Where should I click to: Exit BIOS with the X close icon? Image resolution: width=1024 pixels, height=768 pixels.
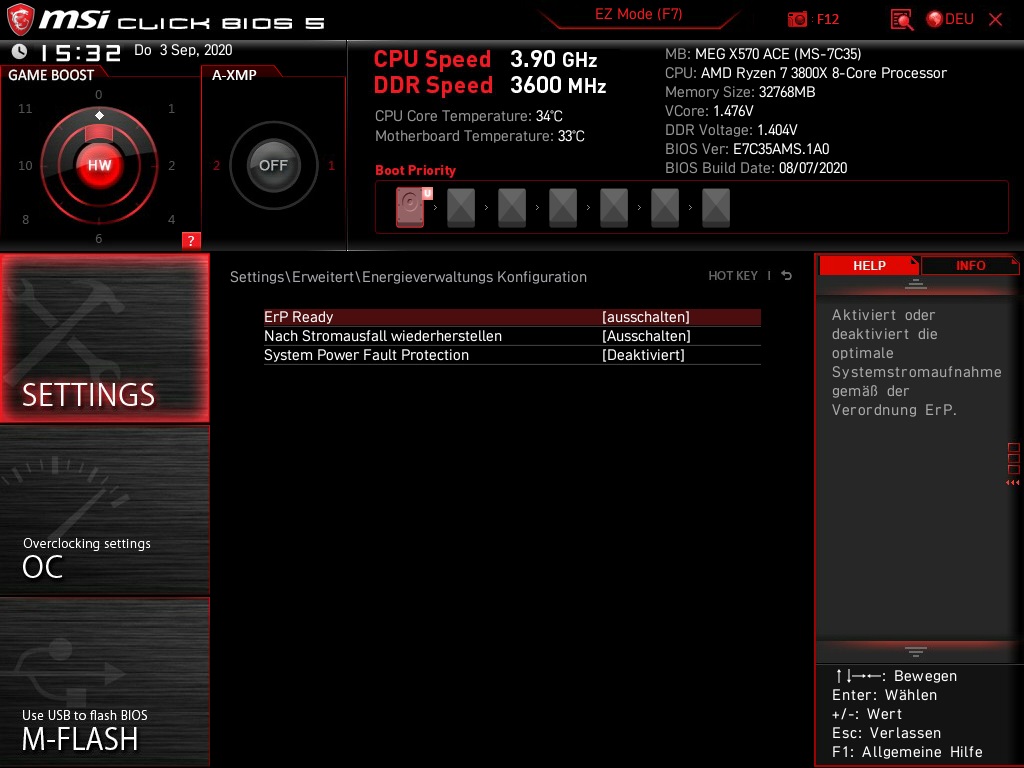coord(995,20)
